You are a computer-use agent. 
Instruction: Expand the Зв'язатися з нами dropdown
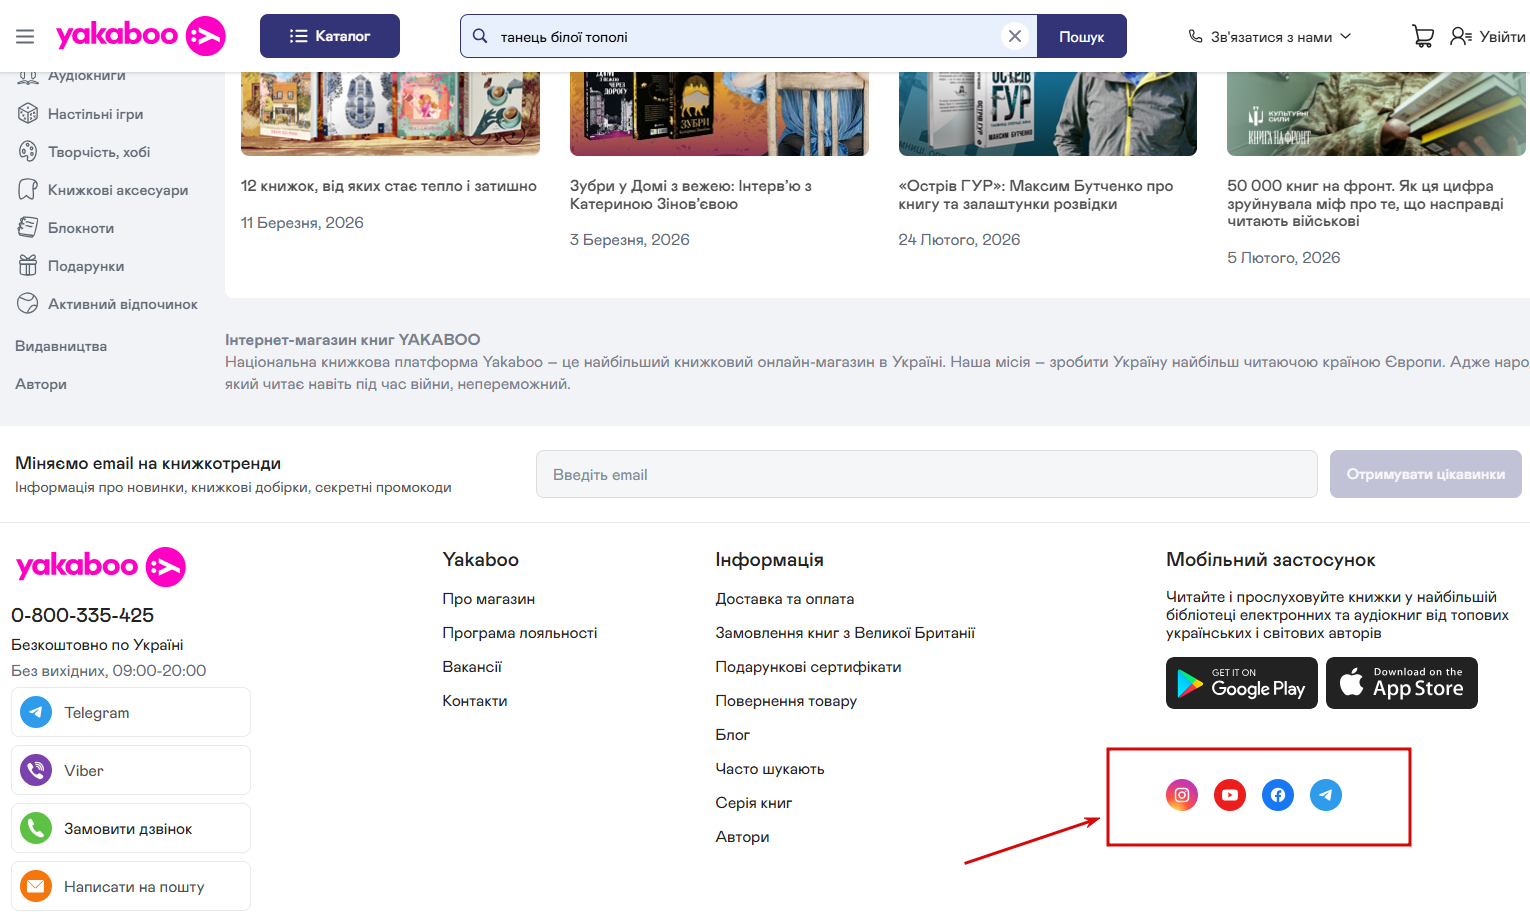(1270, 37)
